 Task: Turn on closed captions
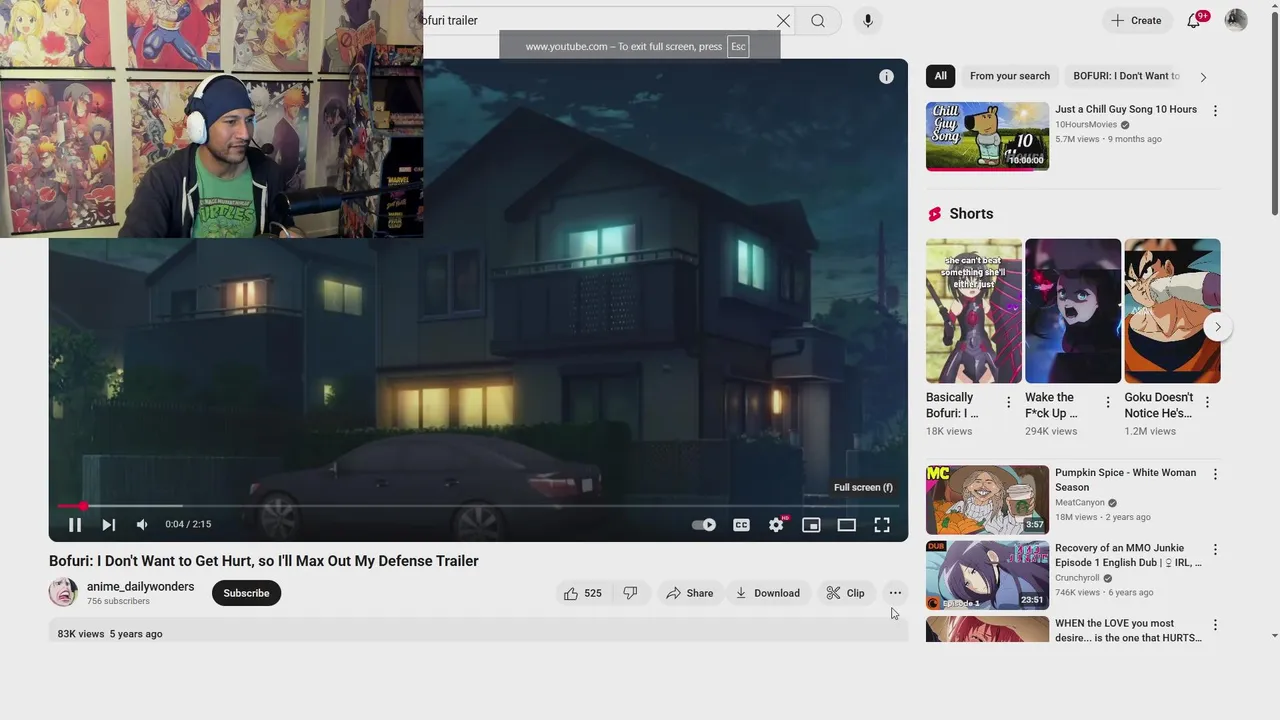(741, 525)
